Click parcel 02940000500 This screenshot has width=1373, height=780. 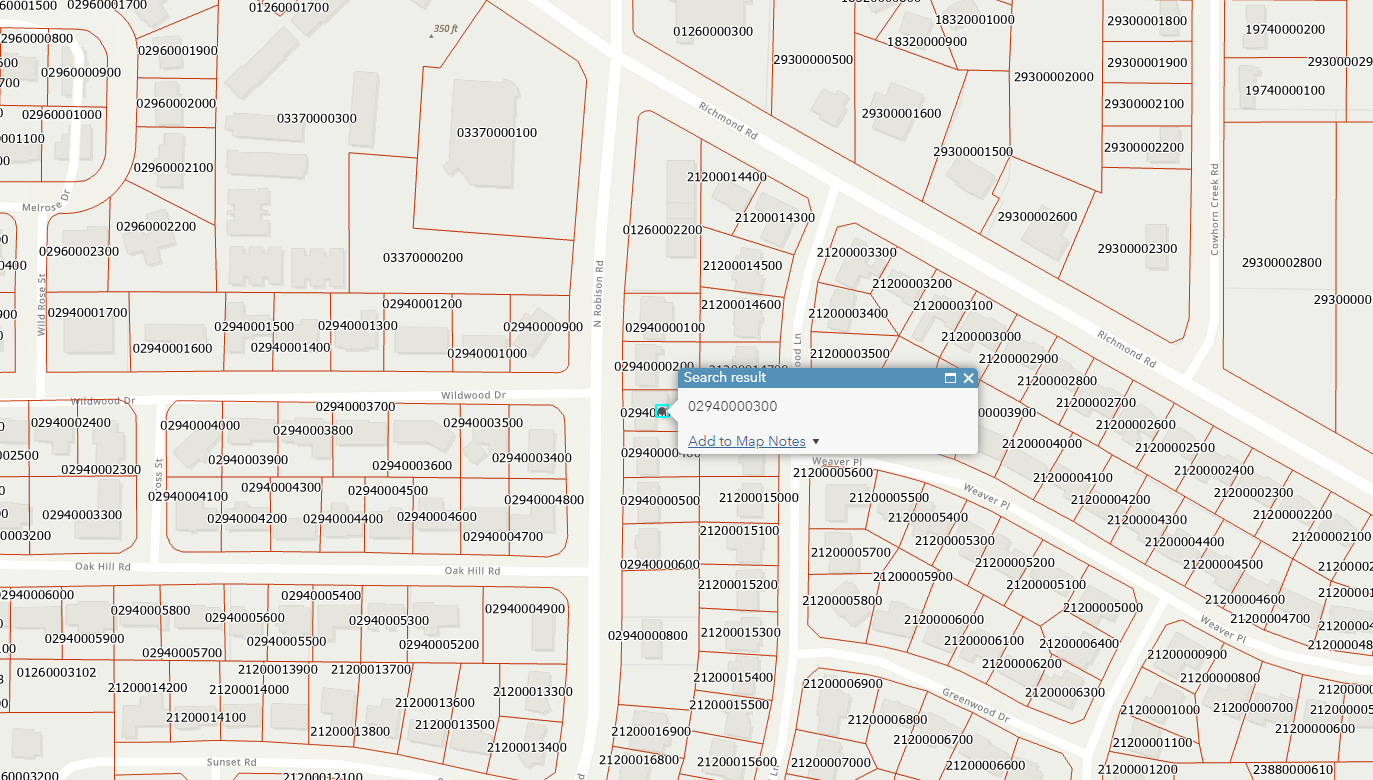pyautogui.click(x=660, y=500)
